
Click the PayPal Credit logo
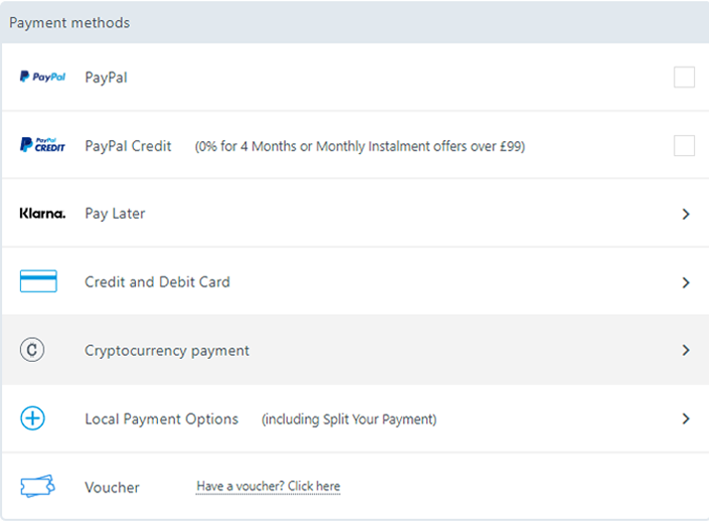click(43, 145)
